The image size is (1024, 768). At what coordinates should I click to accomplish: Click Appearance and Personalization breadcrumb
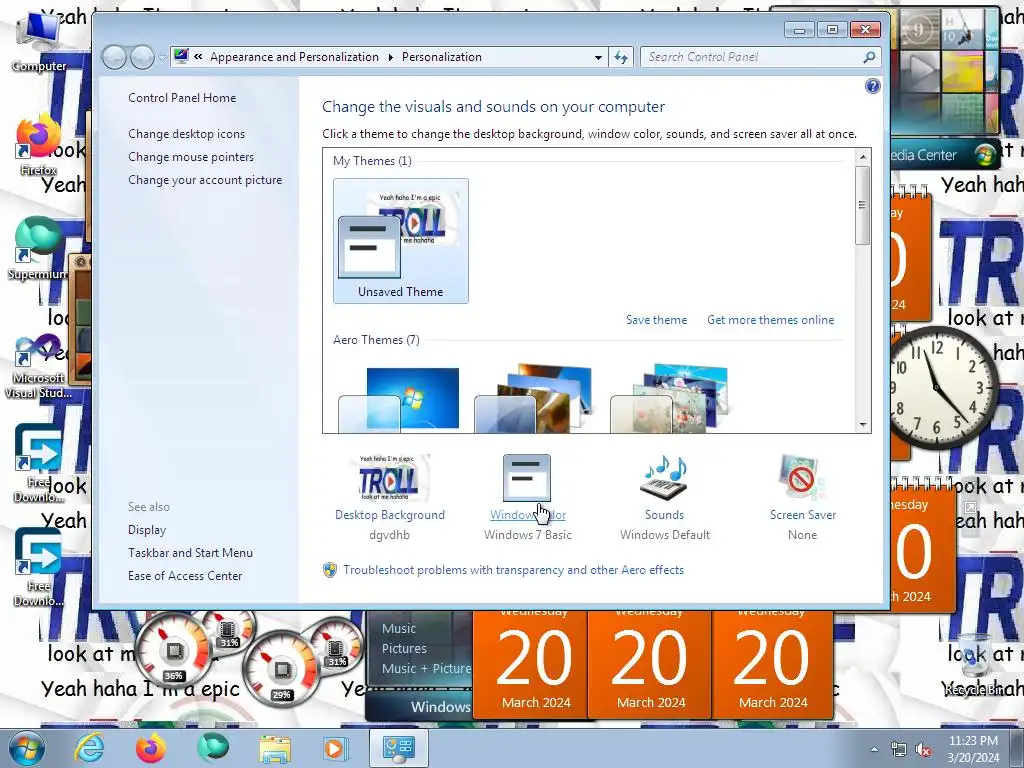pos(294,57)
